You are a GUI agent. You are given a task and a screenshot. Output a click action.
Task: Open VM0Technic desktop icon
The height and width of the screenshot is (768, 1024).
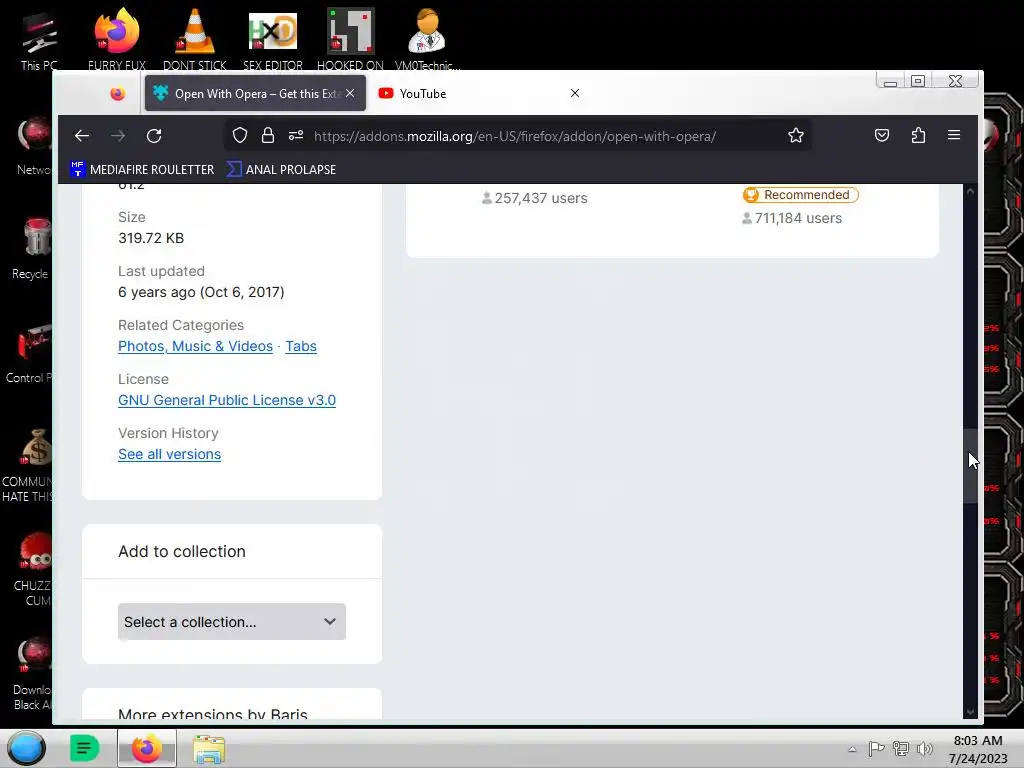(427, 39)
